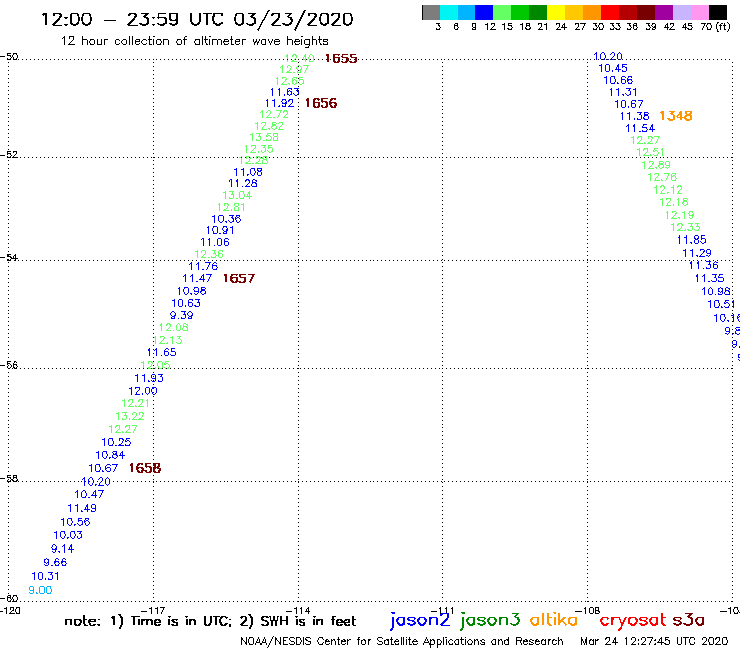The height and width of the screenshot is (650, 740).
Task: Click the wave height value 12.81
Action: pyautogui.click(x=231, y=207)
